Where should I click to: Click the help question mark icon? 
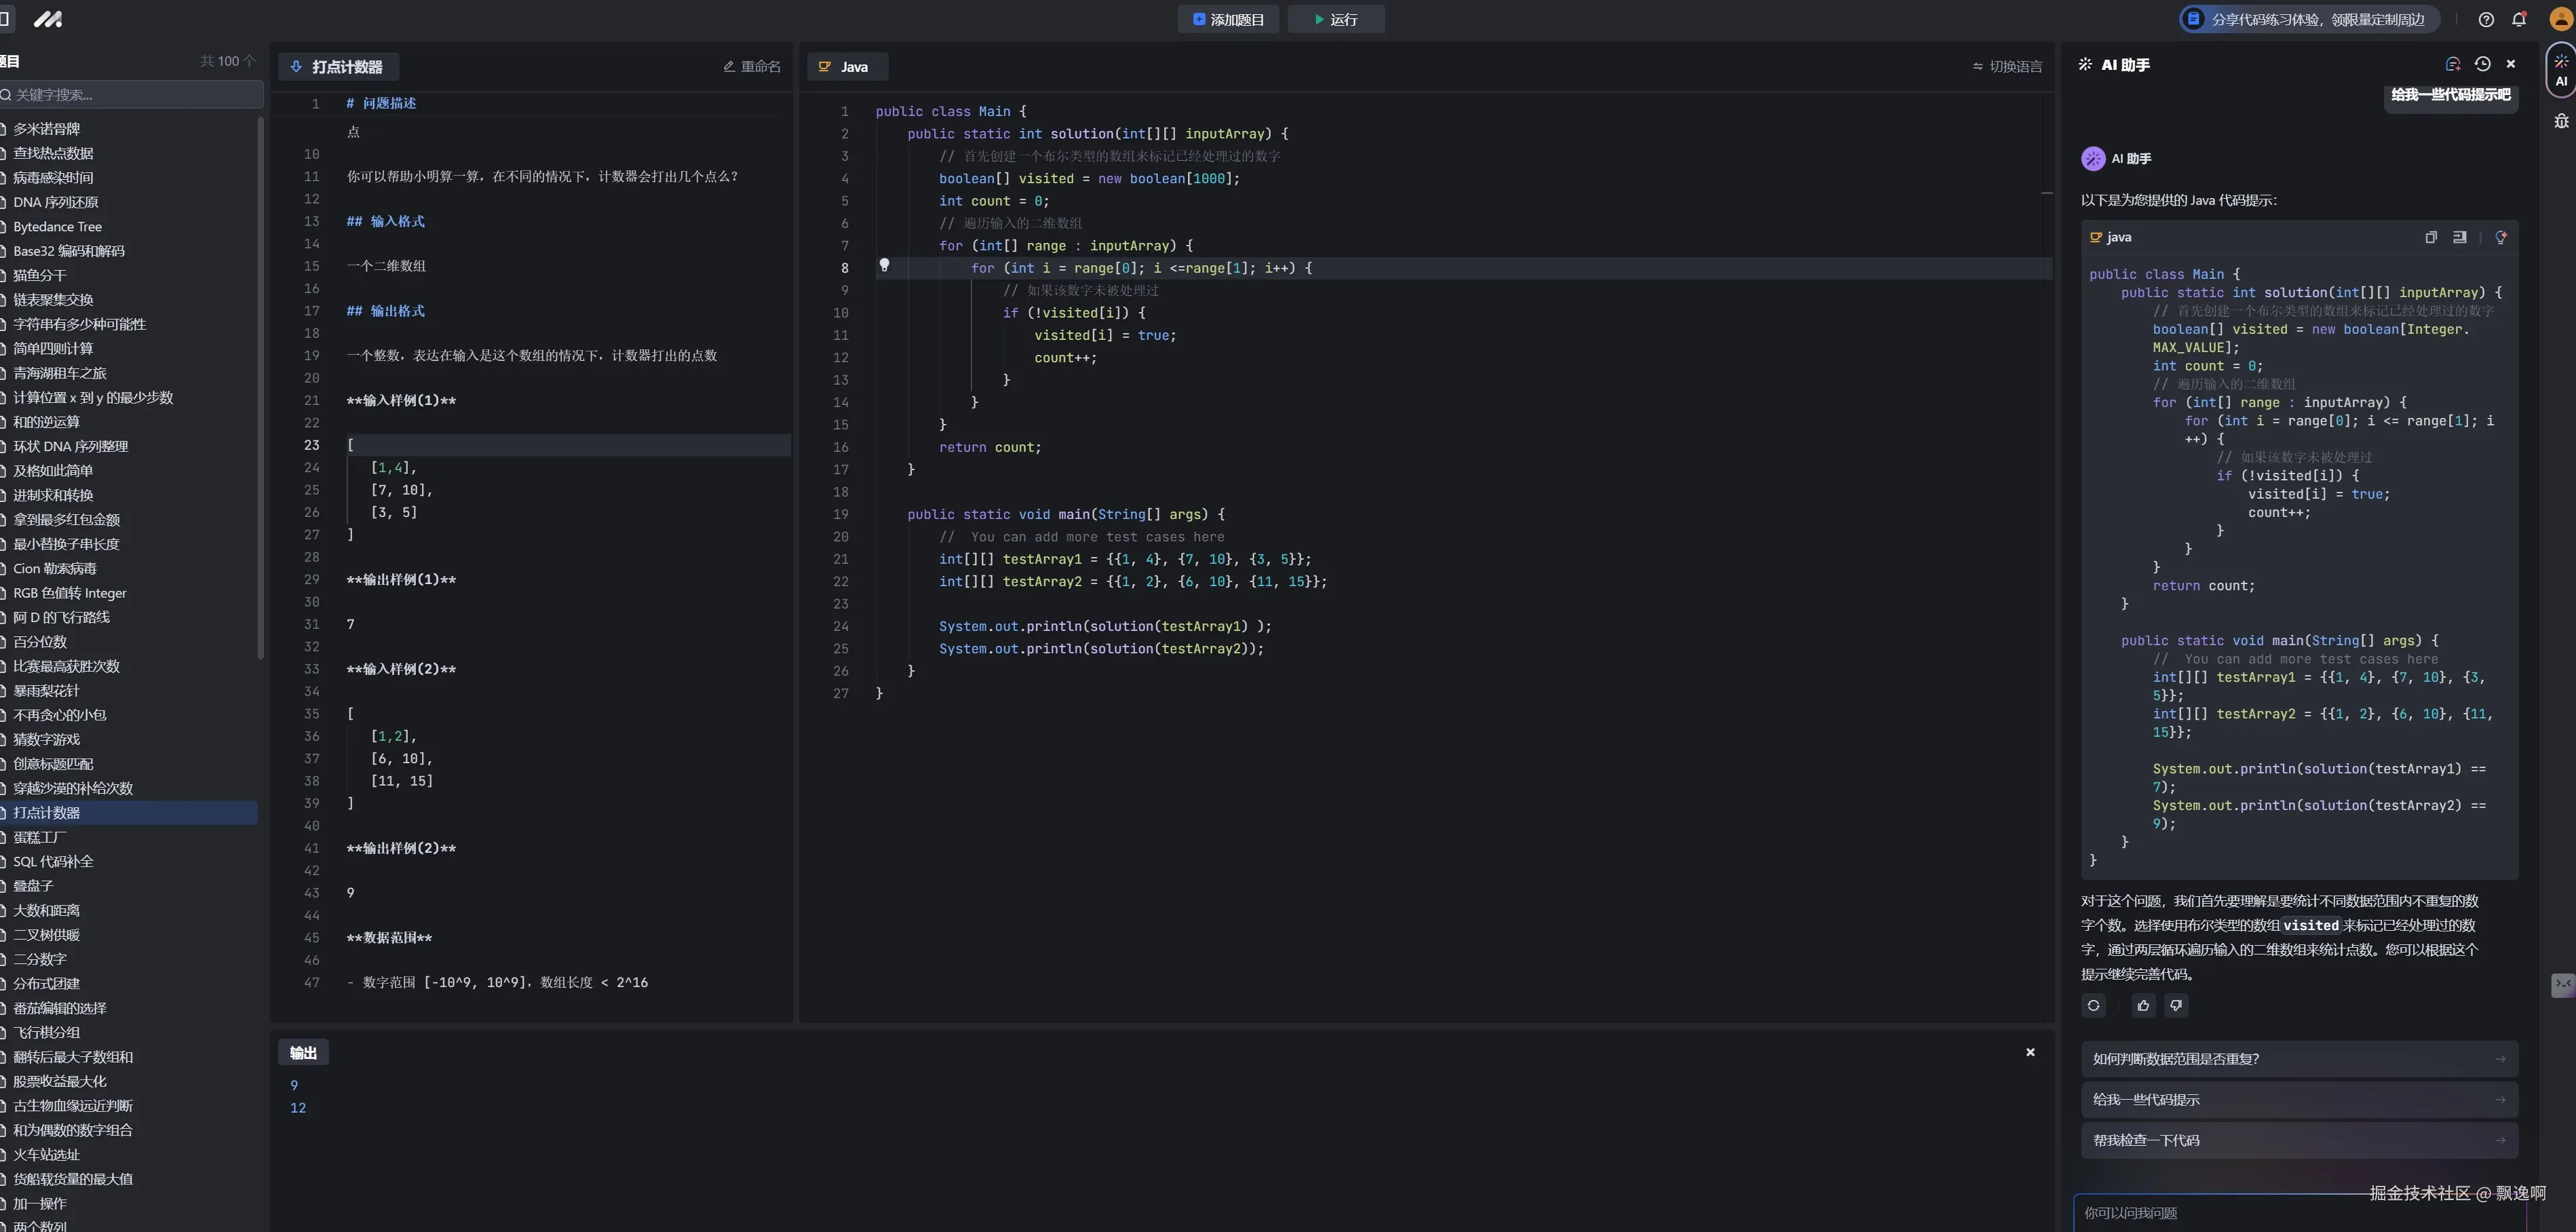2486,19
